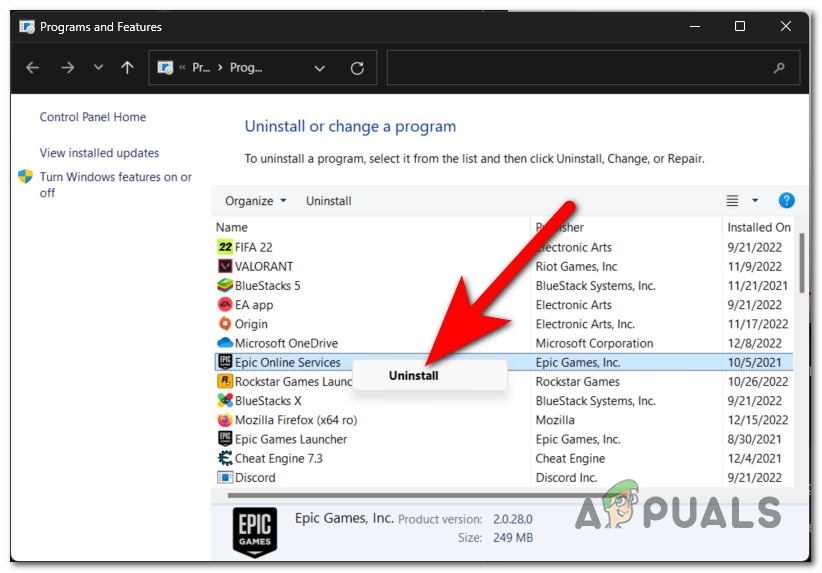Image resolution: width=822 pixels, height=573 pixels.
Task: Click the product version 2.0.28.0 value
Action: coord(512,519)
